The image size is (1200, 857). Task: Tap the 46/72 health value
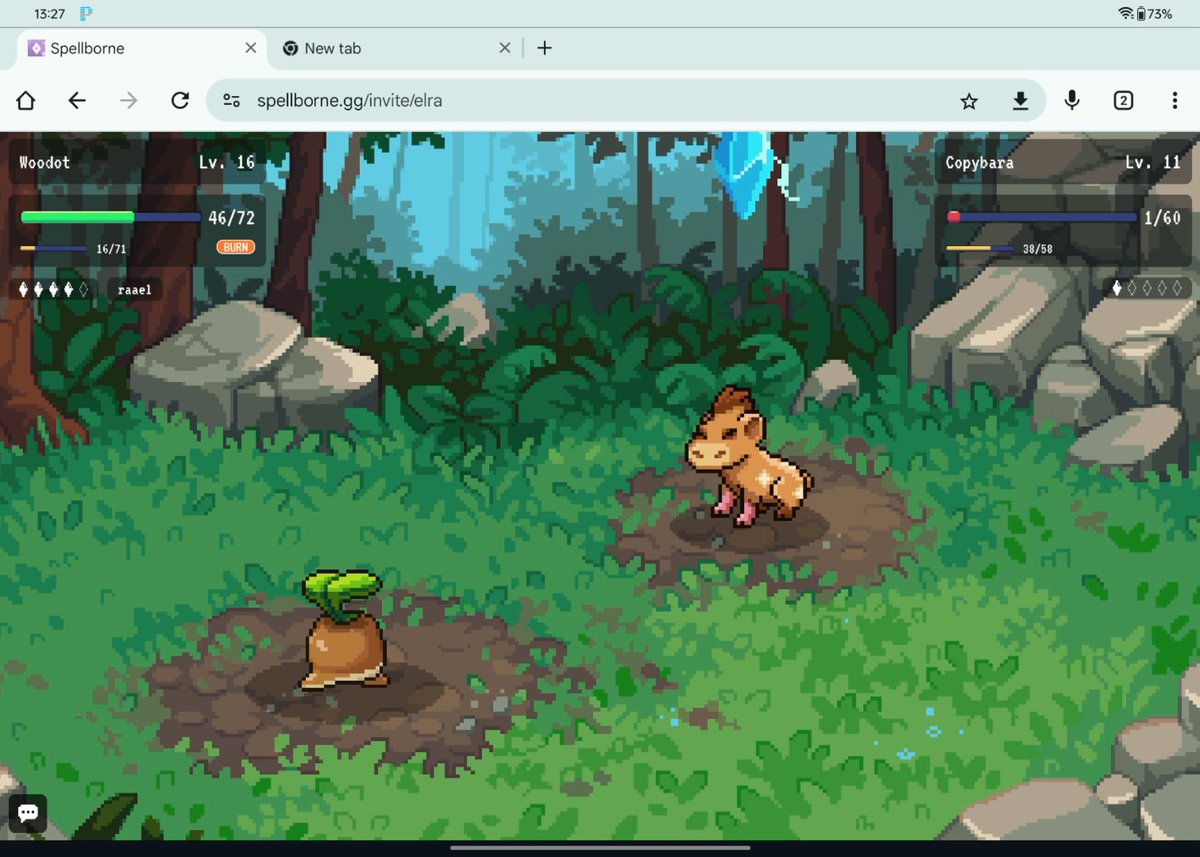[231, 218]
